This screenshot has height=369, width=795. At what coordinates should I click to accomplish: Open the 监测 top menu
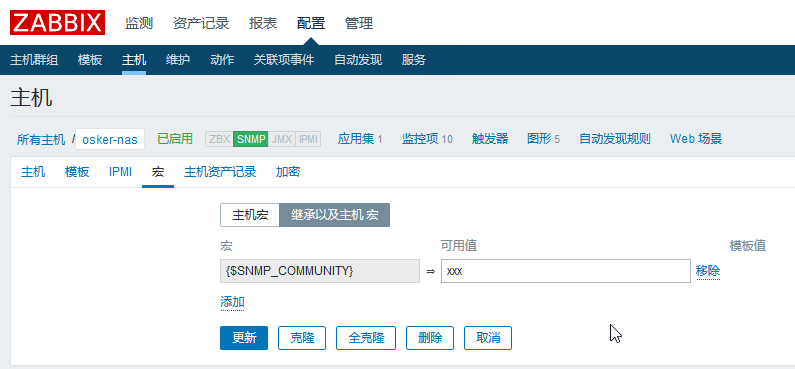pyautogui.click(x=139, y=23)
